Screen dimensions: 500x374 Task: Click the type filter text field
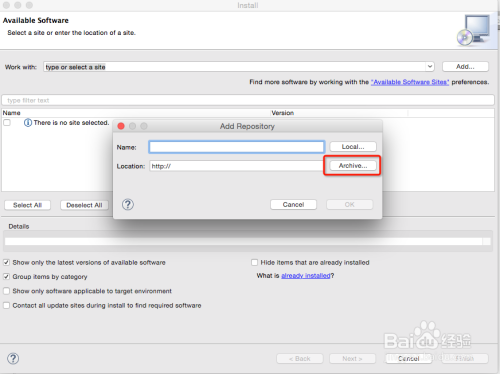pyautogui.click(x=248, y=100)
